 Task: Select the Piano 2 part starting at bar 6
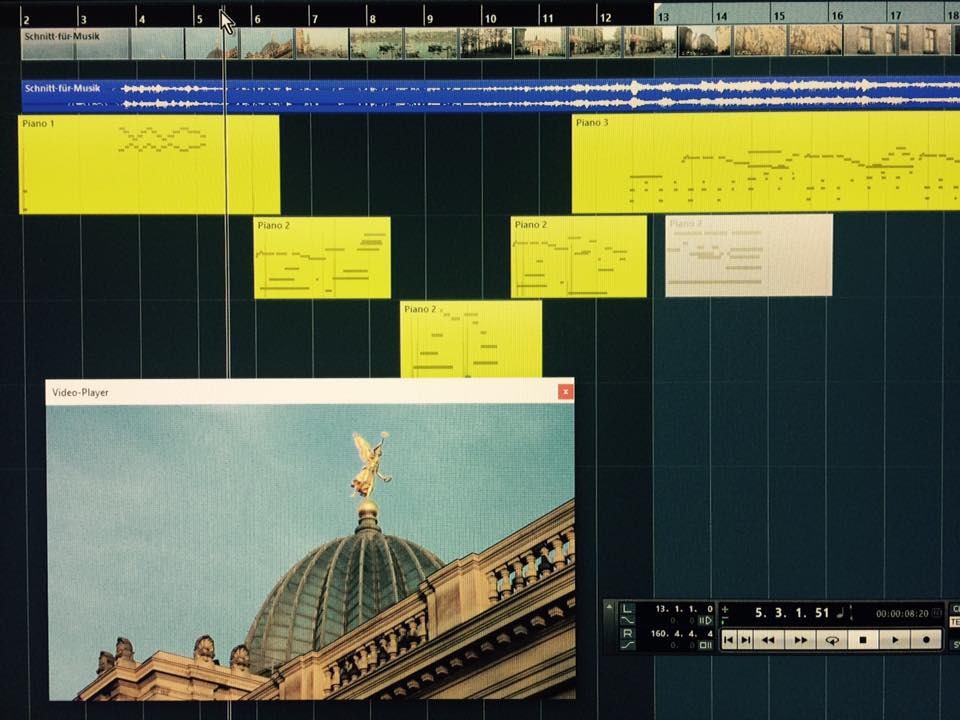322,258
